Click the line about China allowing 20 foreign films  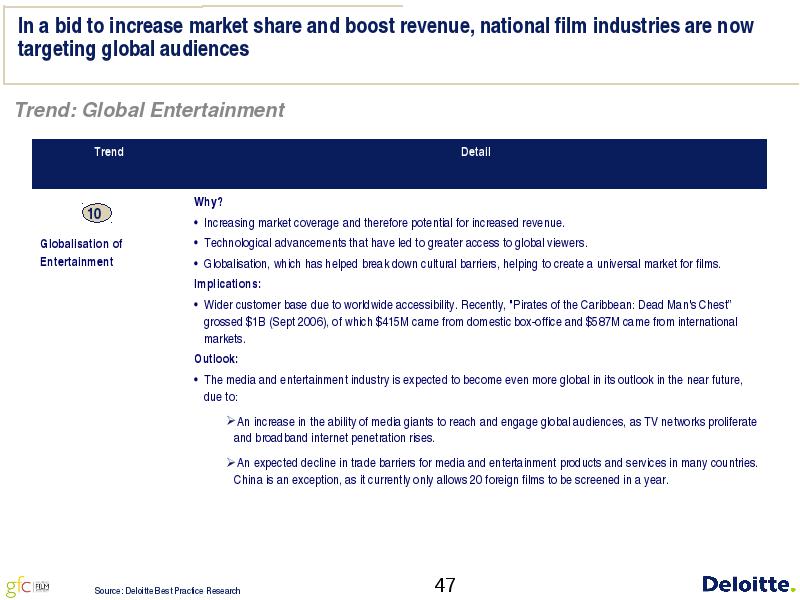coord(451,480)
